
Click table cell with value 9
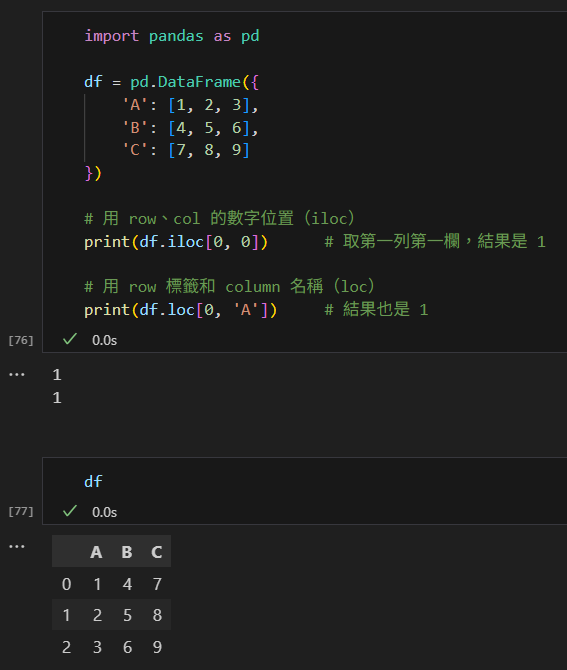(157, 647)
